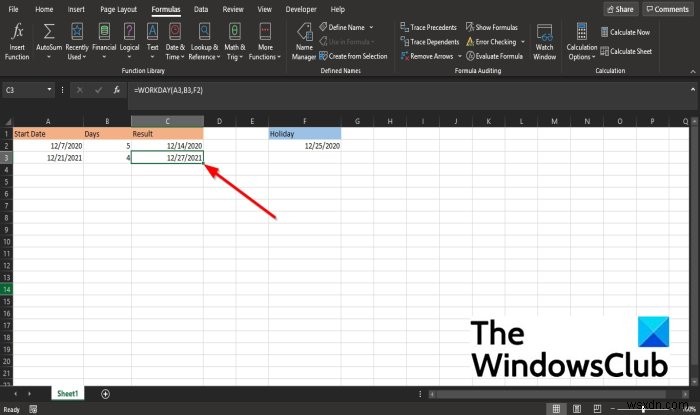Expand the AutoSum dropdown arrow
The width and height of the screenshot is (700, 415).
coord(49,57)
